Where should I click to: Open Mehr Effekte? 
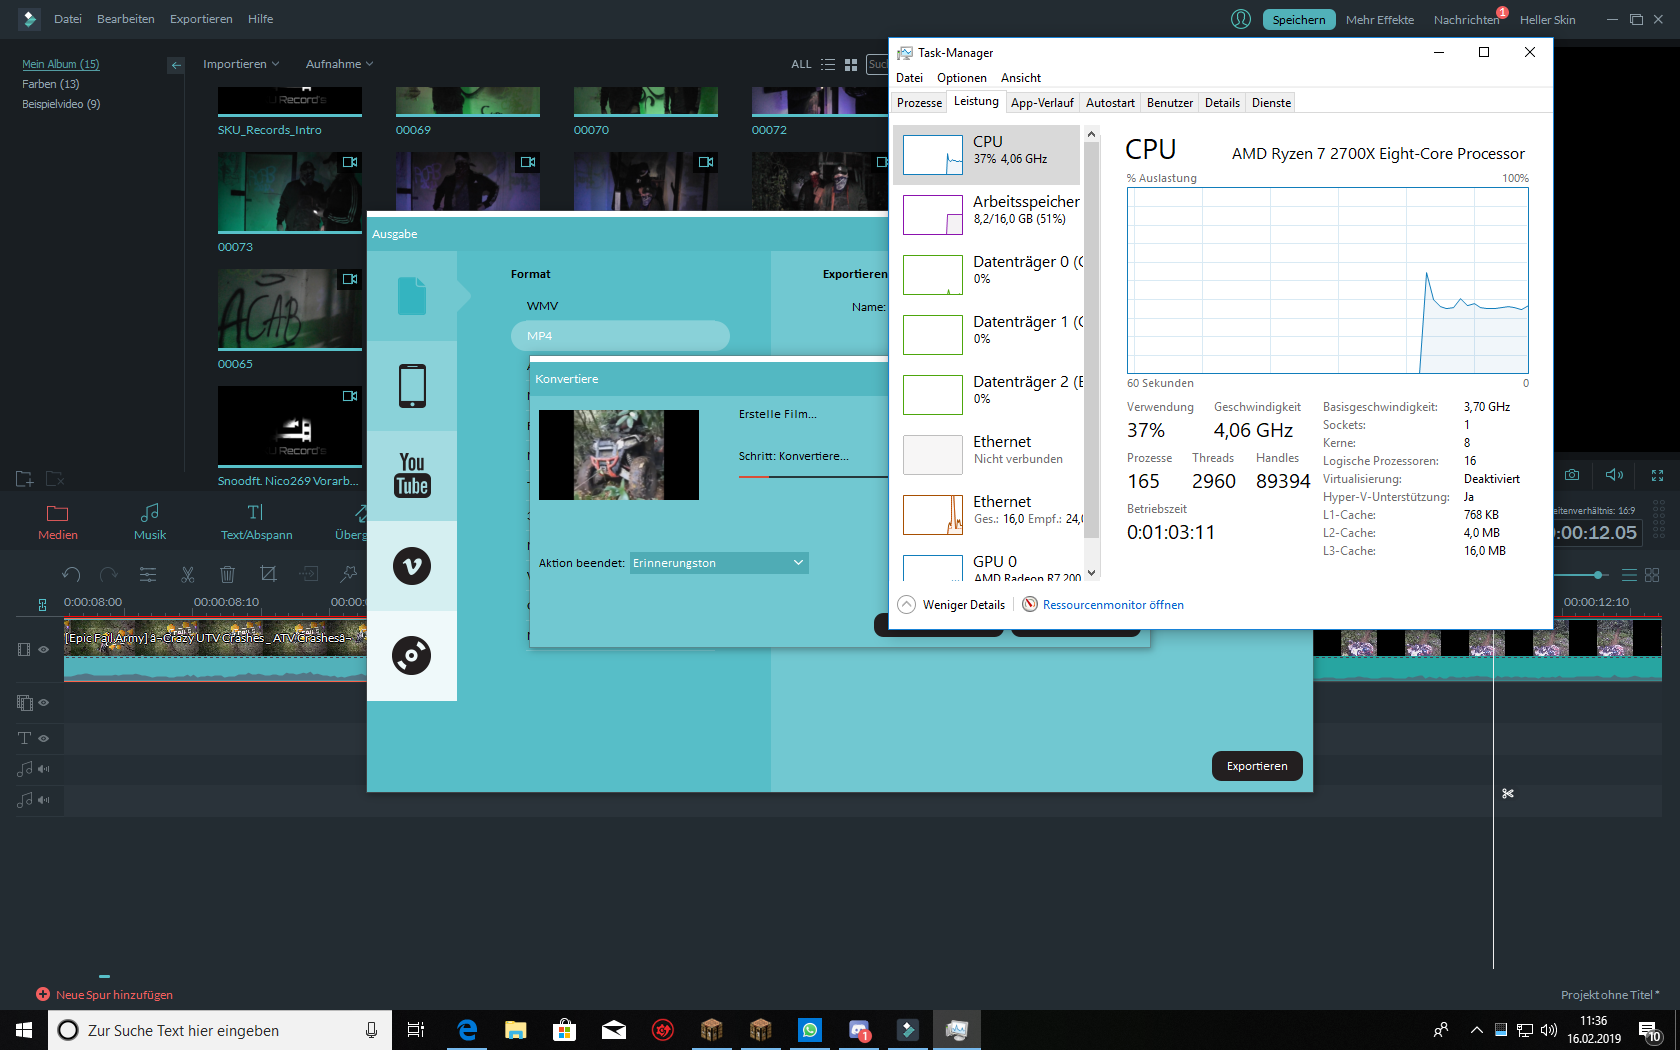pos(1380,19)
